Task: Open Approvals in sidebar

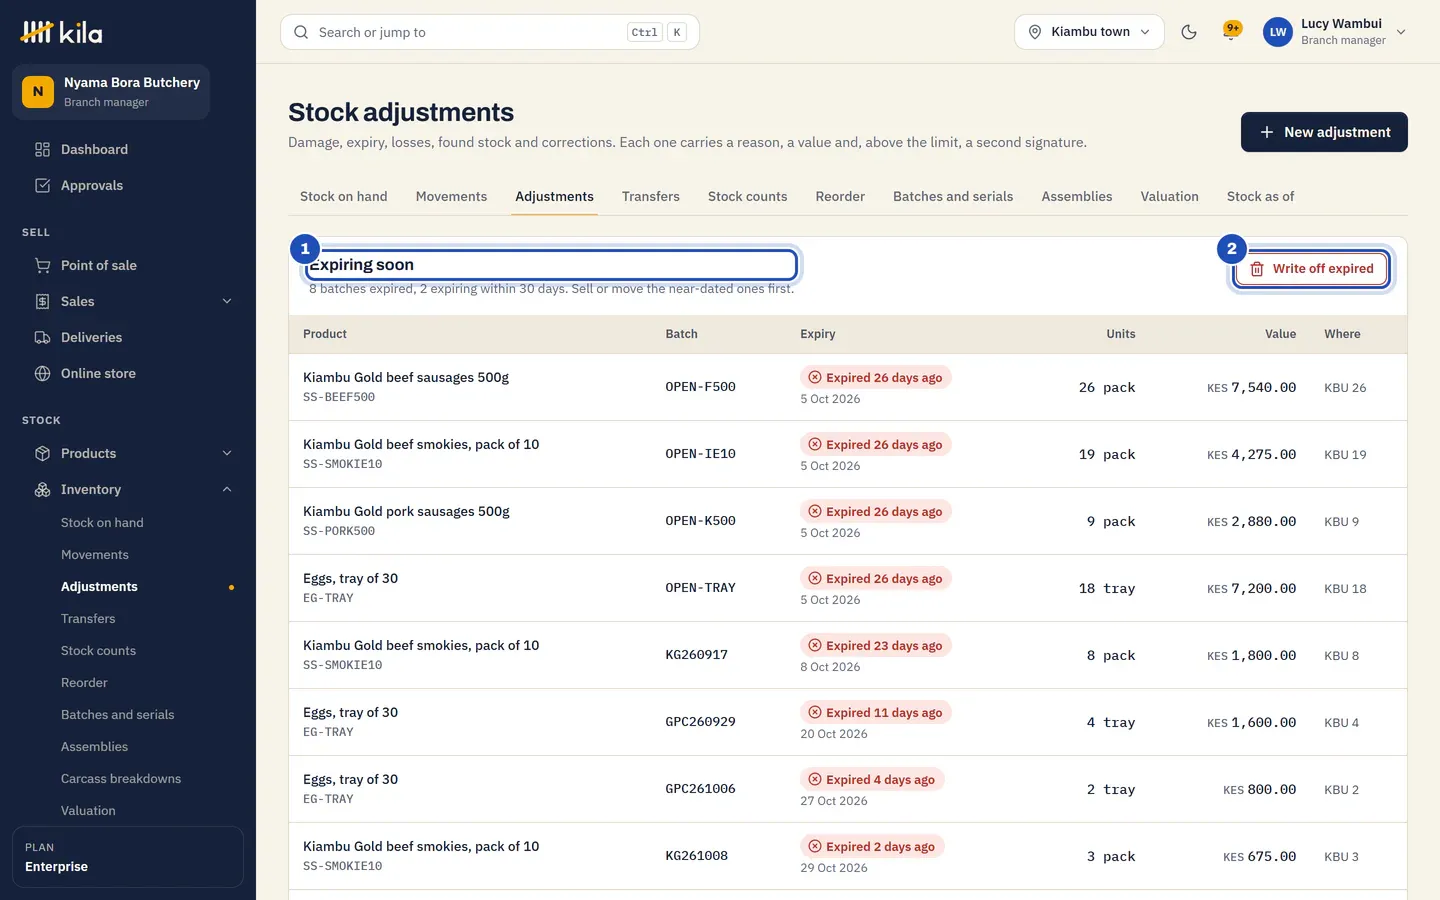Action: (128, 185)
